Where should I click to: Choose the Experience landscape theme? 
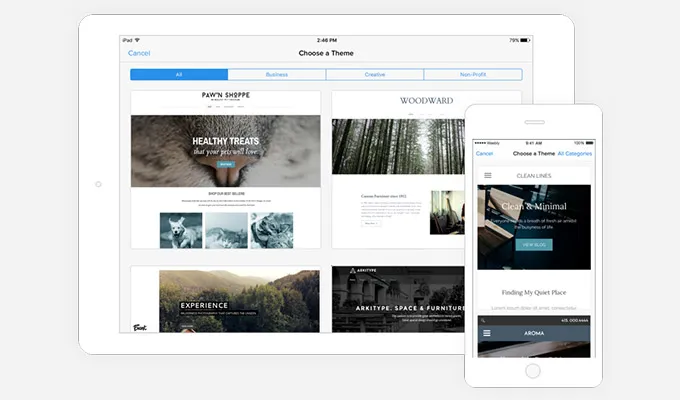coord(225,299)
